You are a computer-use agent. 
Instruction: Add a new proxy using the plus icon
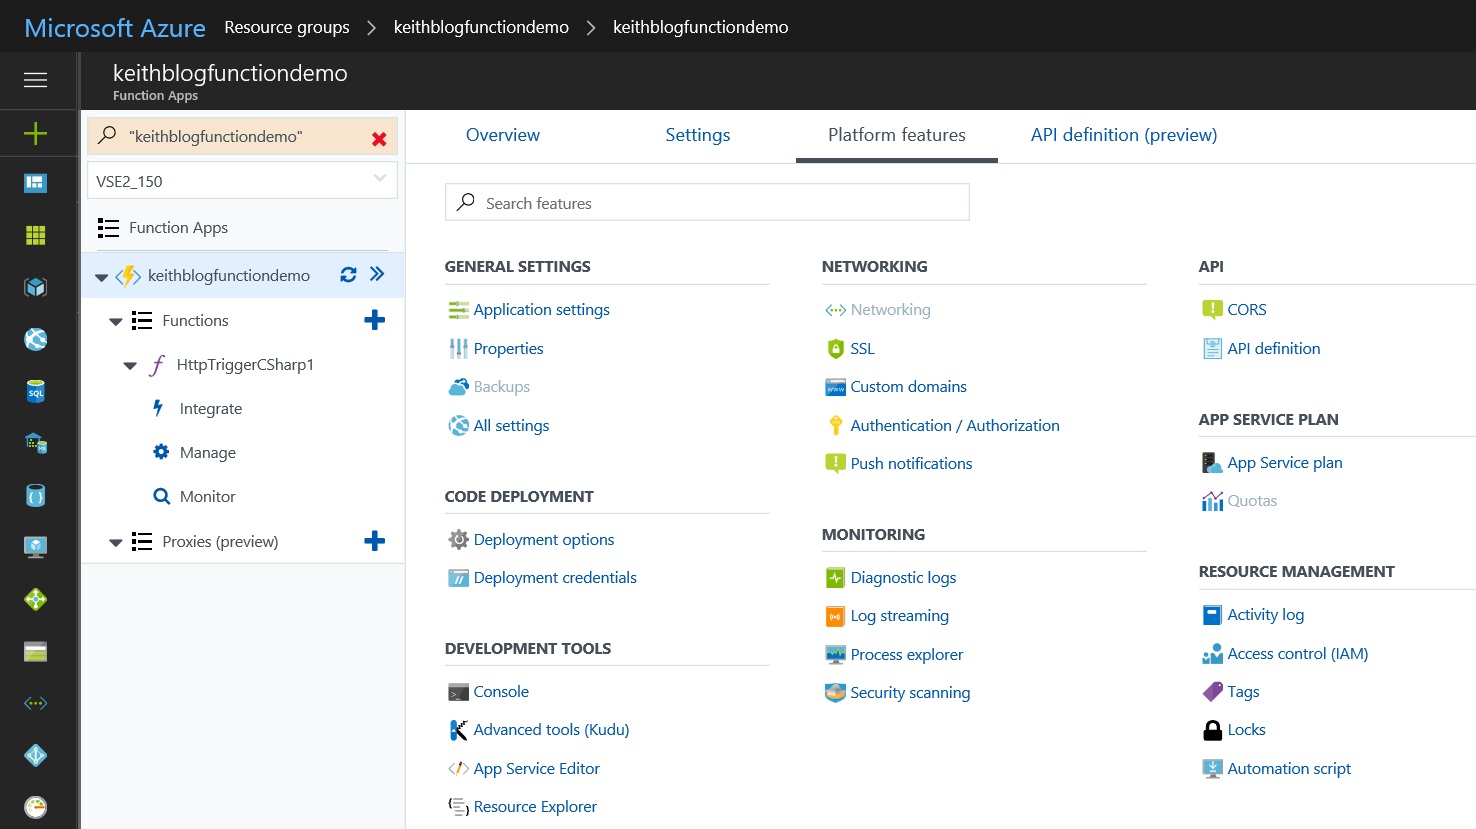(x=374, y=541)
